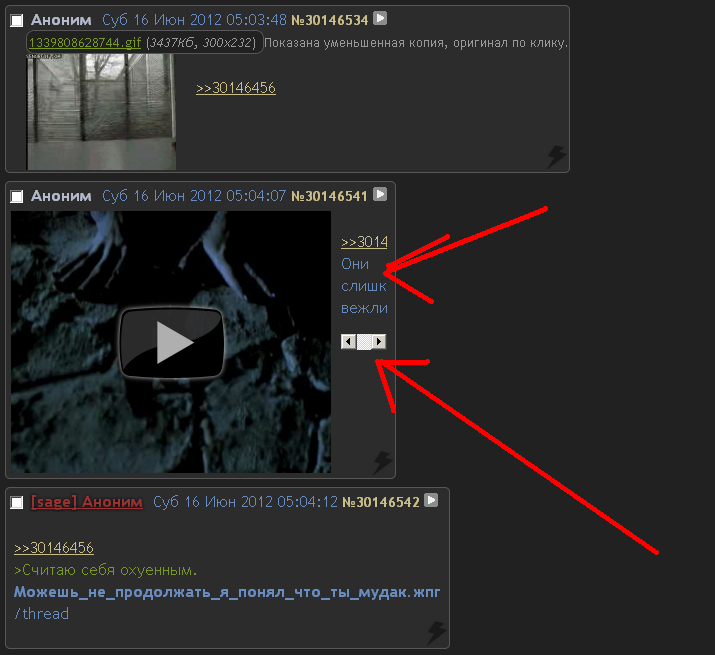
Task: Click the lightning bolt icon in post 30146534
Action: pyautogui.click(x=557, y=156)
